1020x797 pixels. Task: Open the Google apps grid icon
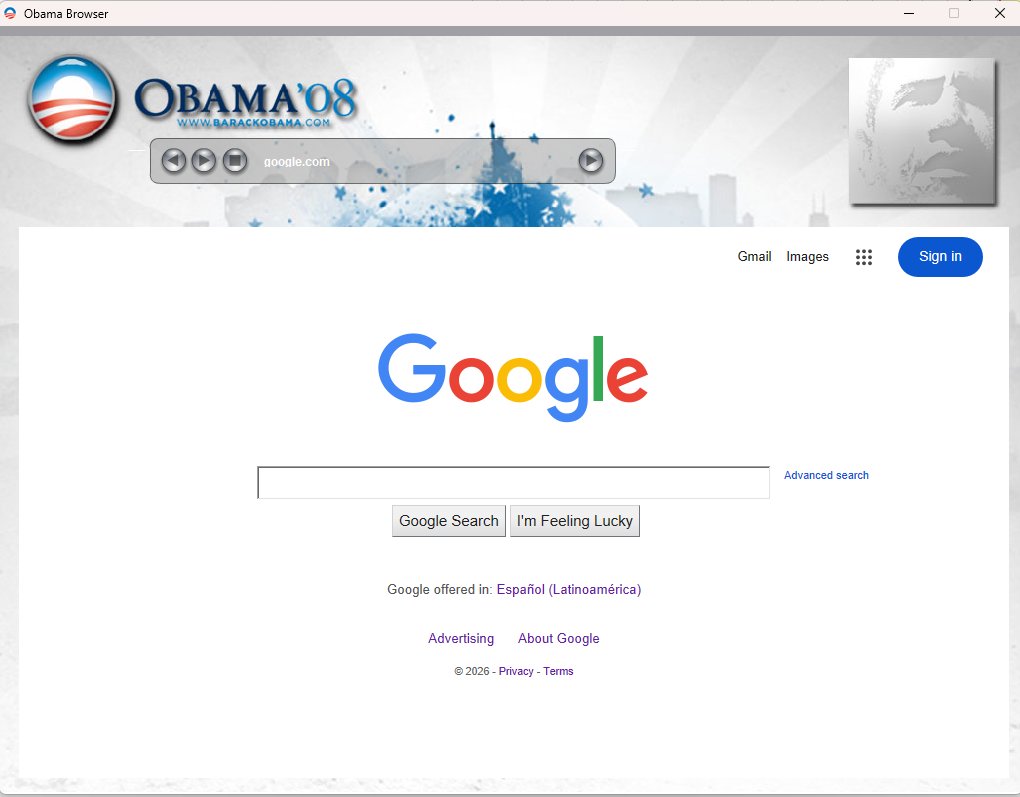click(863, 257)
